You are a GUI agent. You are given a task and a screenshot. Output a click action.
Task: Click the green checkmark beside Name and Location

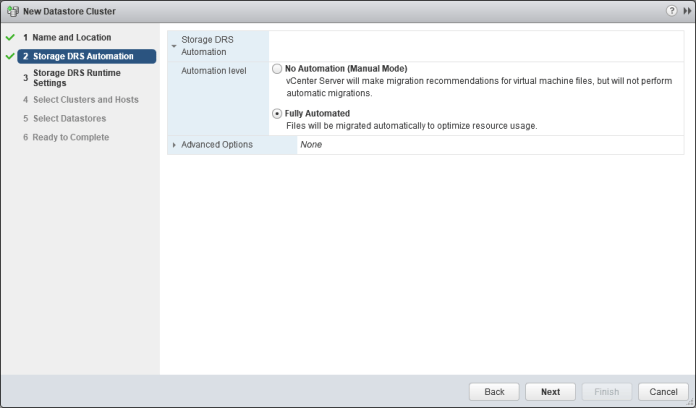tap(10, 38)
